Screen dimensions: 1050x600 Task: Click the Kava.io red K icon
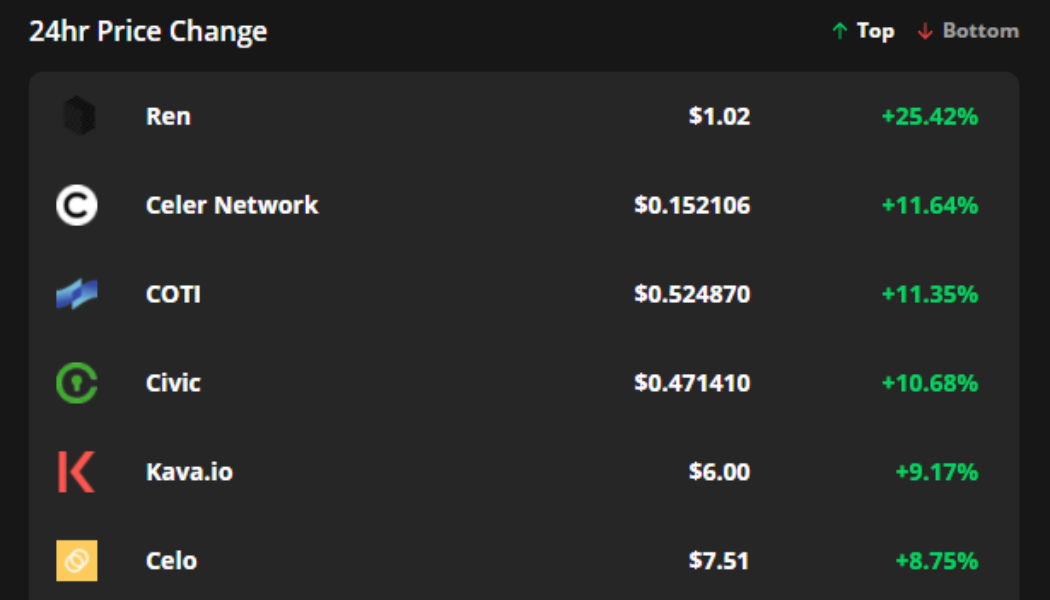tap(77, 472)
